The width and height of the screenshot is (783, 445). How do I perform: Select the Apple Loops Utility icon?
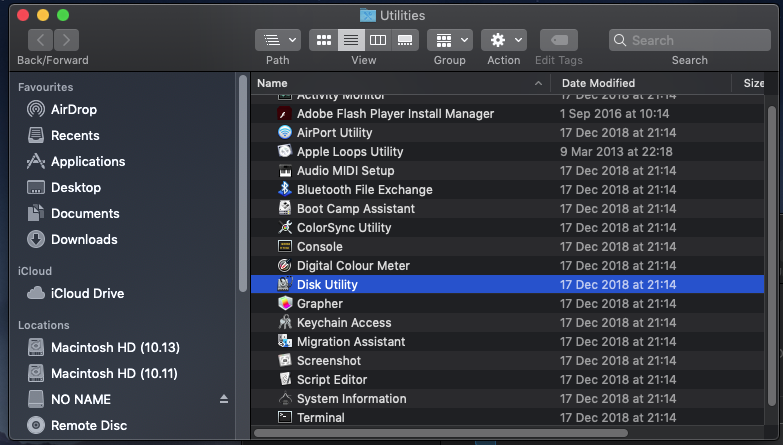pos(285,152)
